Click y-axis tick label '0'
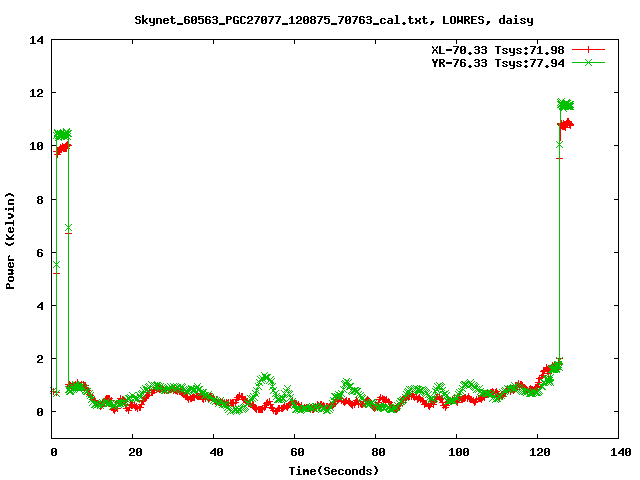The image size is (640, 480). click(x=40, y=412)
